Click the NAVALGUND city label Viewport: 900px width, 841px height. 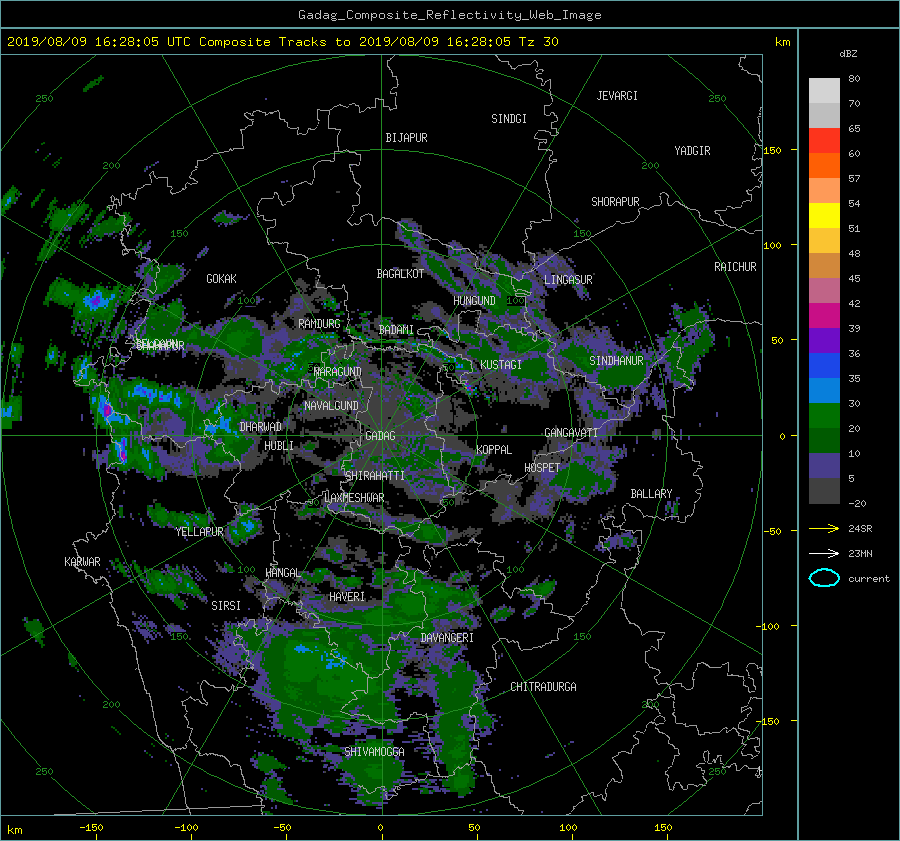(331, 406)
